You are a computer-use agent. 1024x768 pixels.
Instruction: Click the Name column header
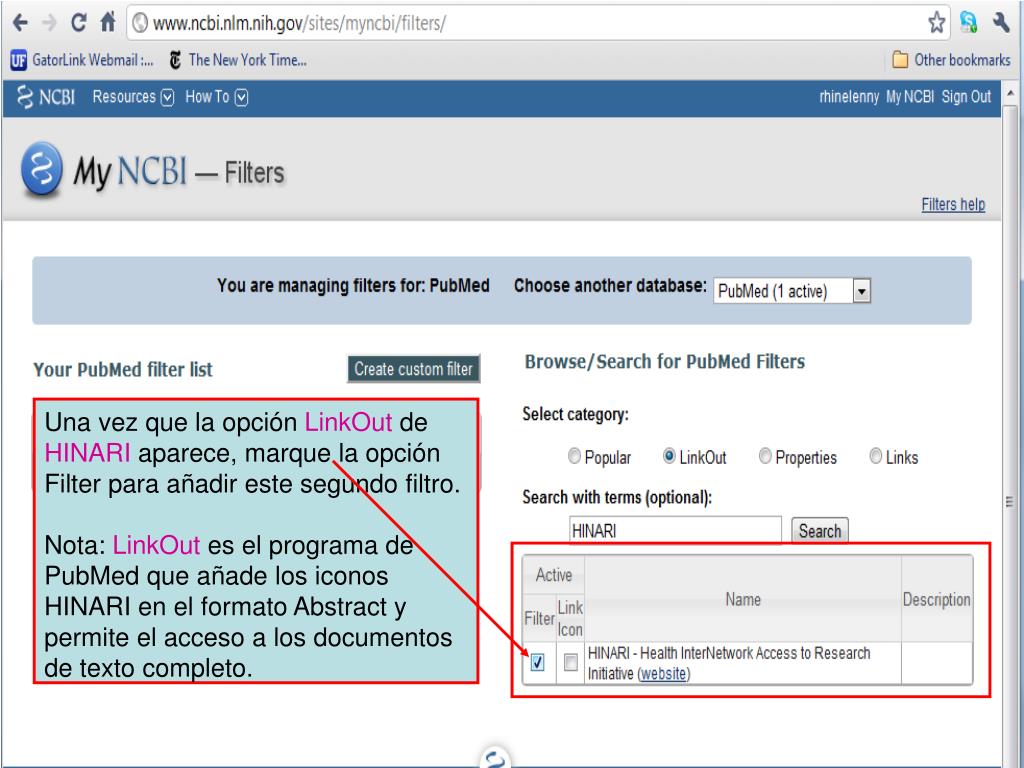point(743,600)
